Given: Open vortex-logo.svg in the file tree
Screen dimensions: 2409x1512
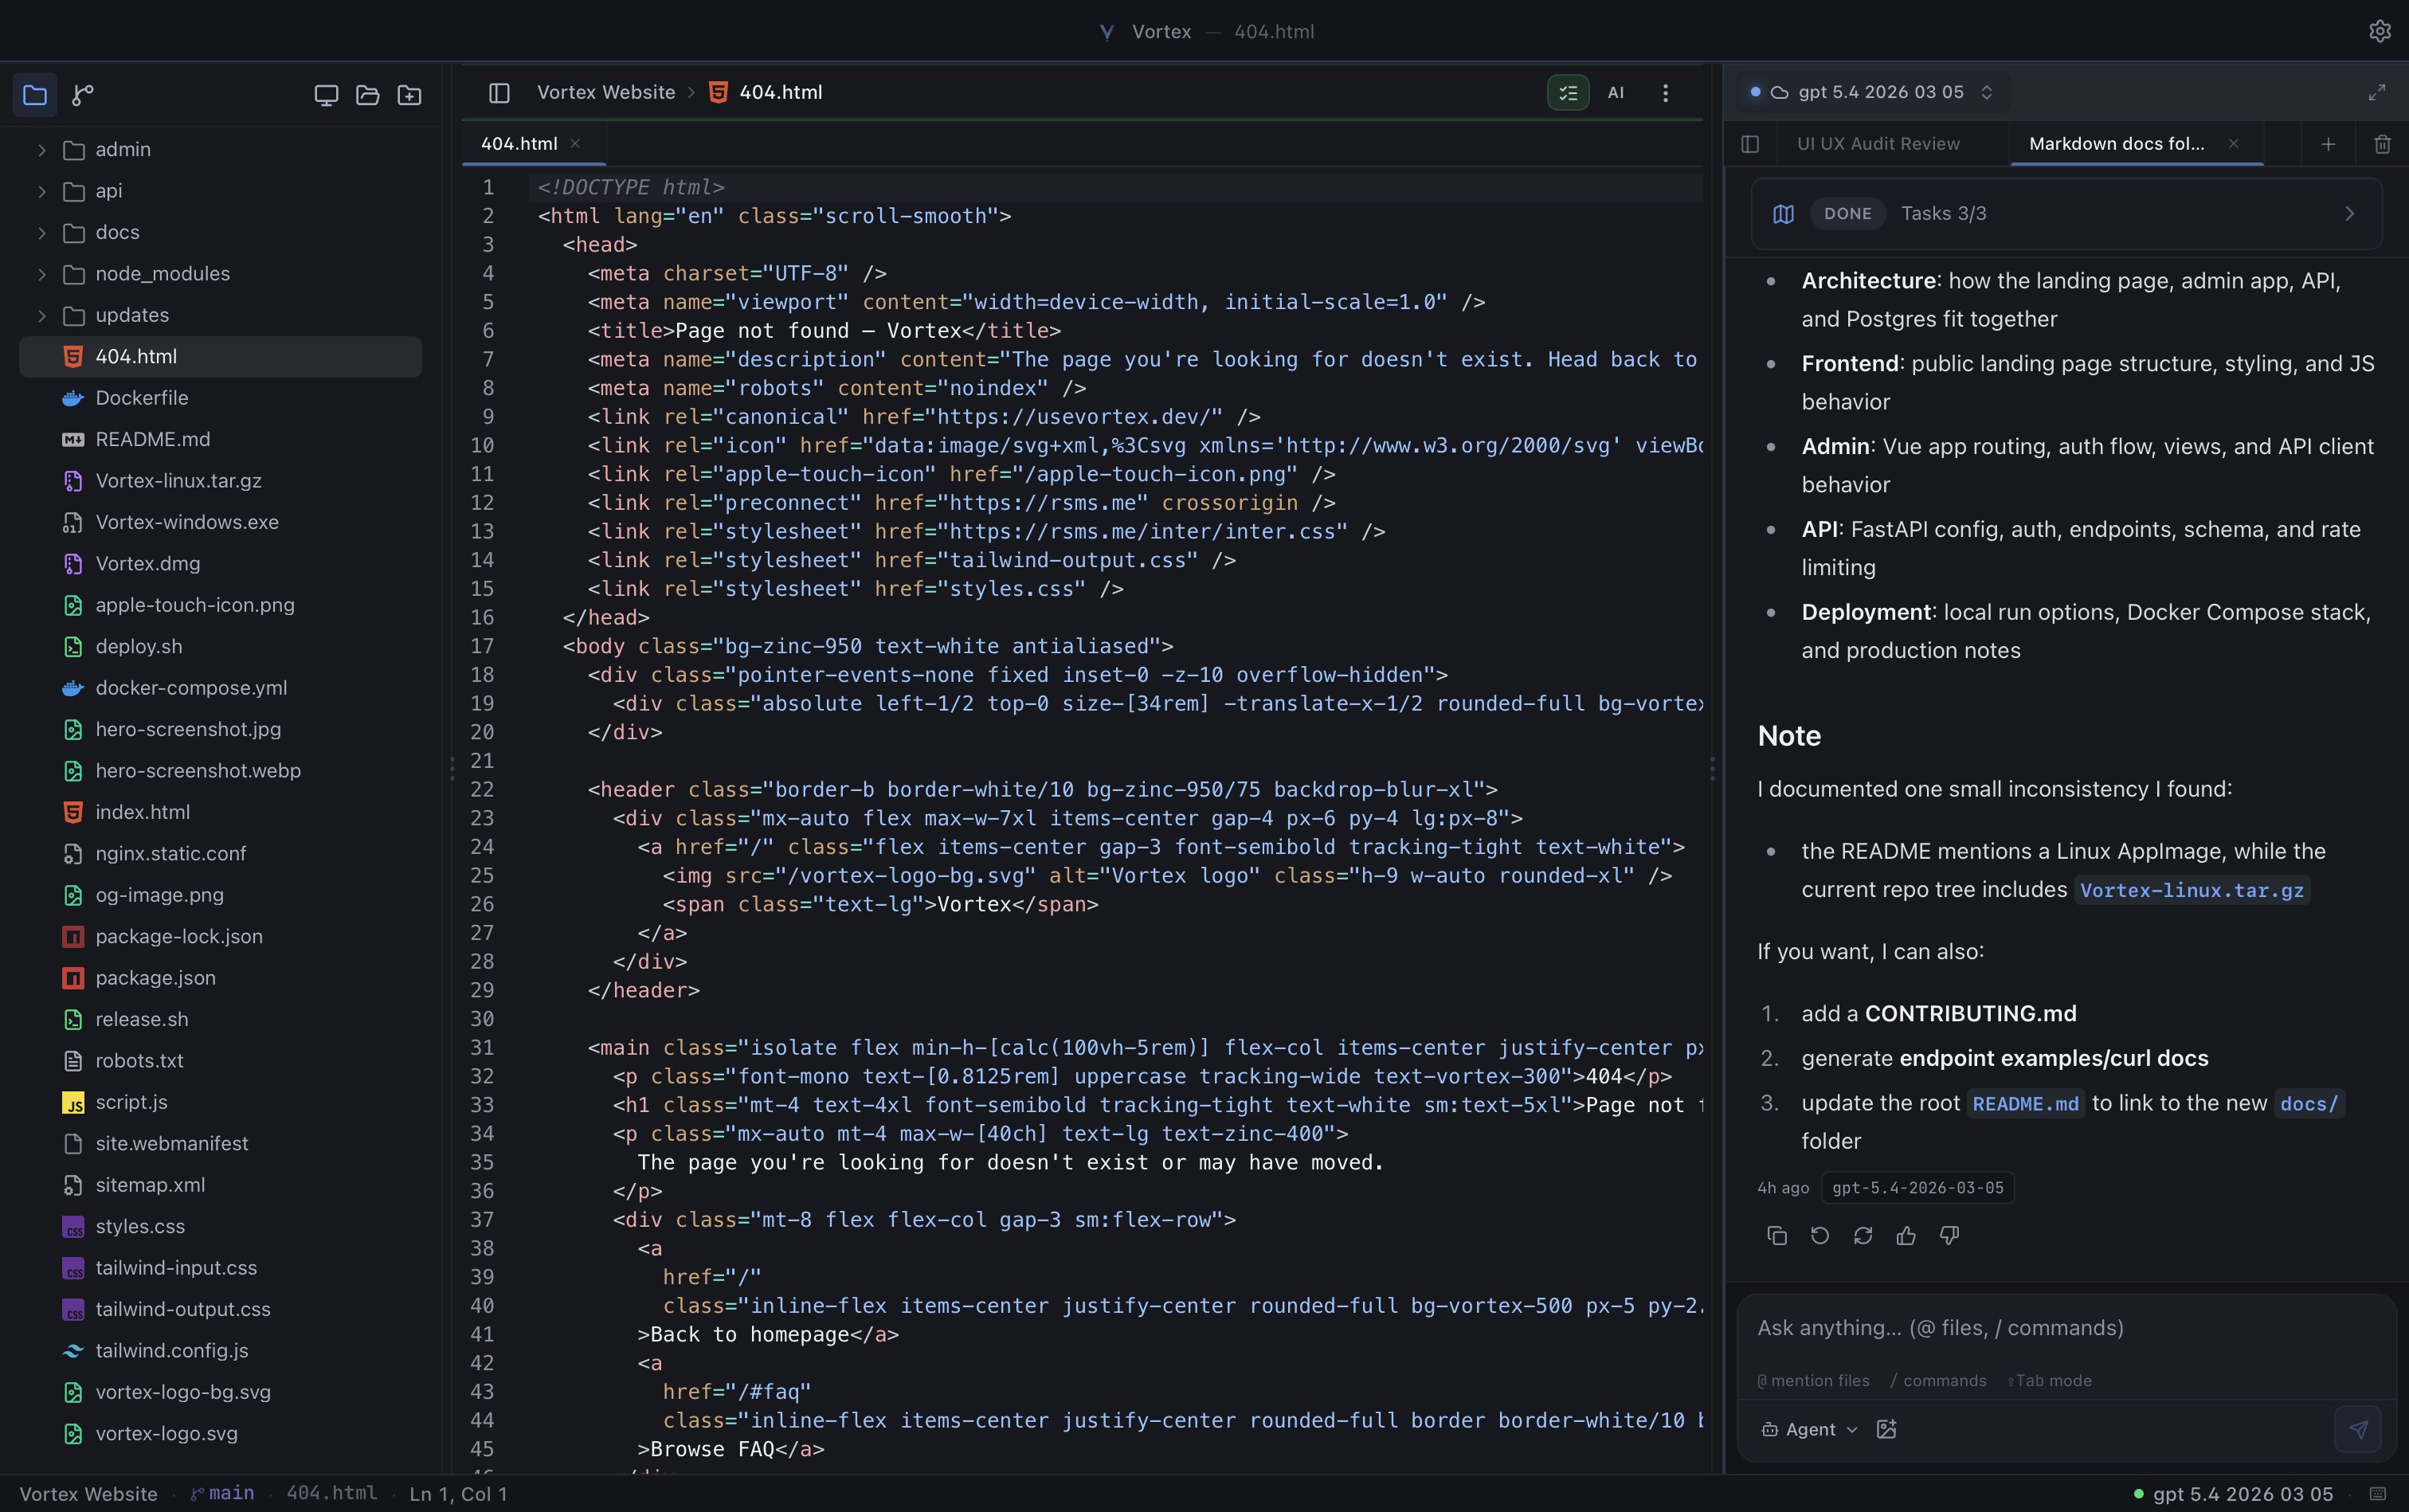Looking at the screenshot, I should click(x=220, y=1433).
